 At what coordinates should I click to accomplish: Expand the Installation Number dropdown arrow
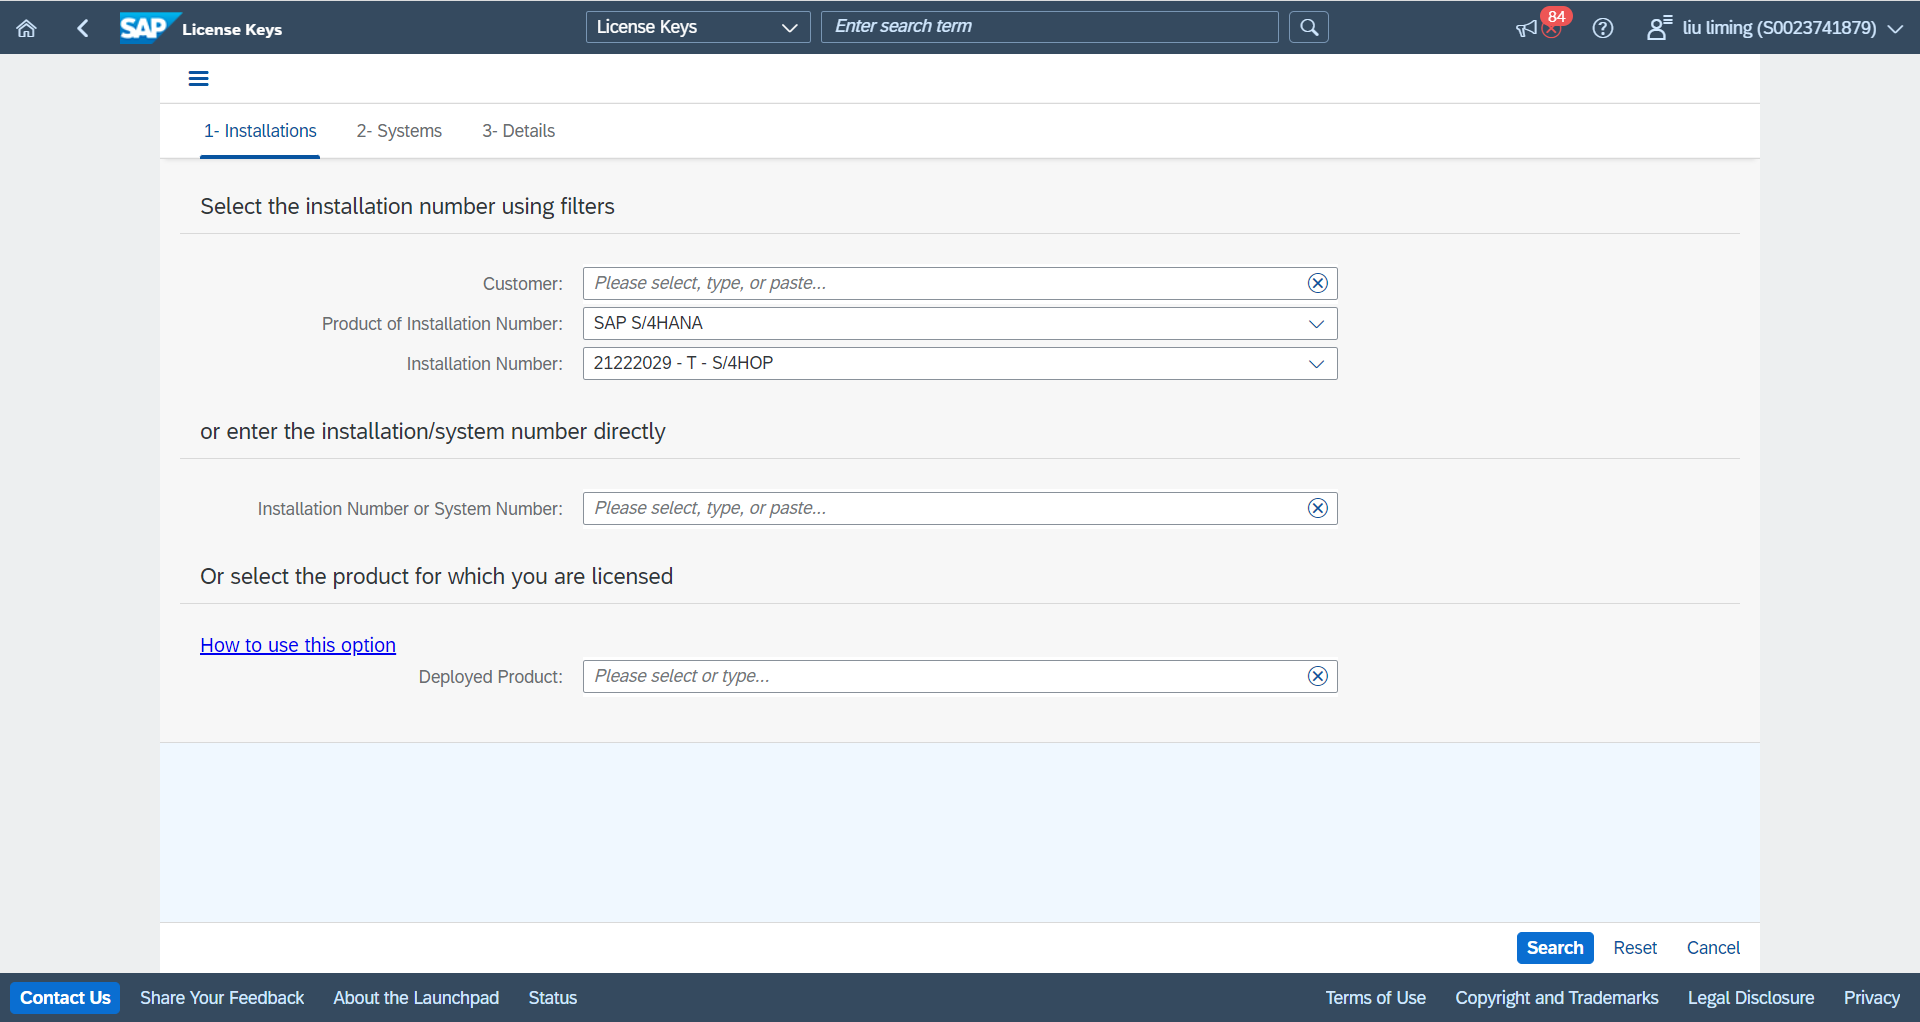(x=1316, y=364)
